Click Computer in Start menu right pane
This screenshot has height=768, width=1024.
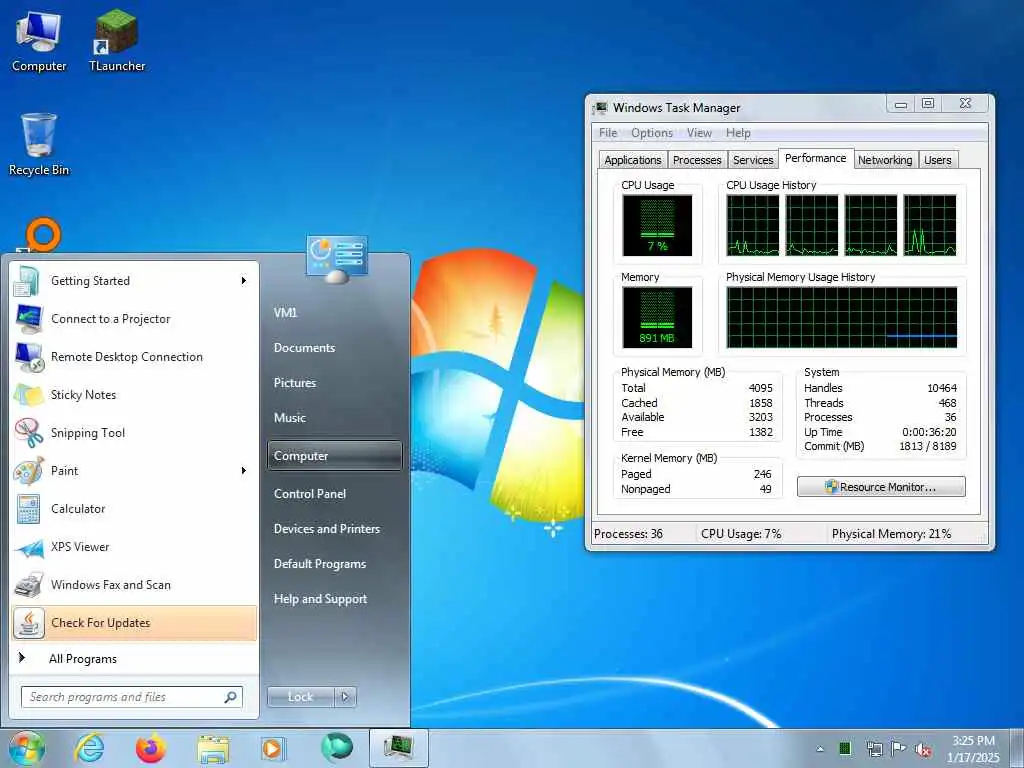coord(334,456)
